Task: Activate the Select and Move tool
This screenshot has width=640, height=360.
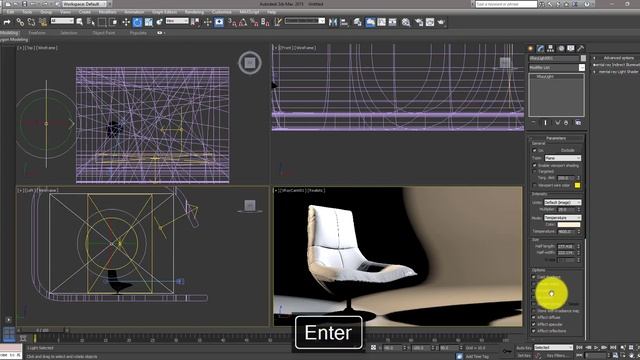Action: pyautogui.click(x=126, y=22)
